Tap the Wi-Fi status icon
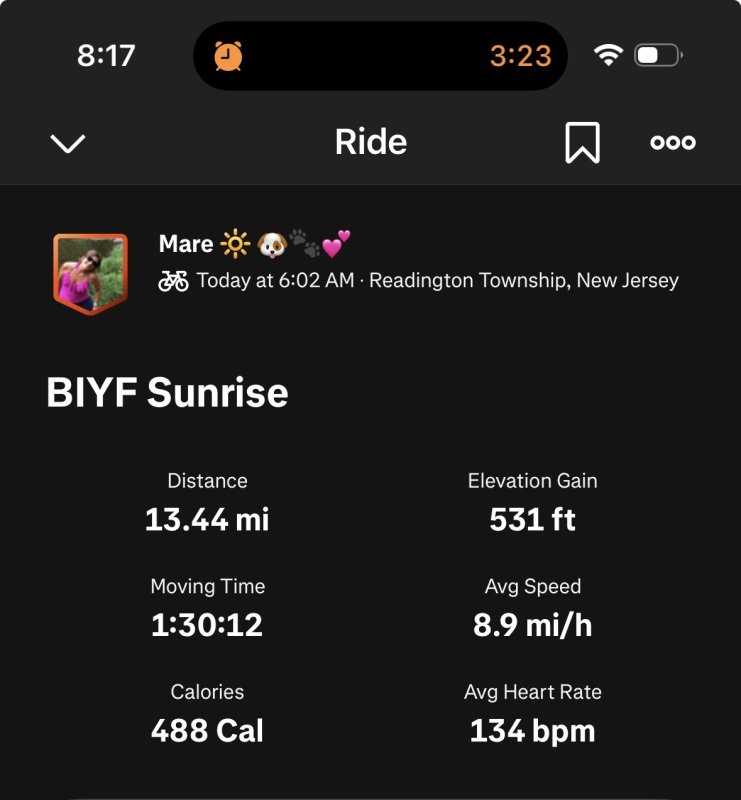 pos(607,55)
